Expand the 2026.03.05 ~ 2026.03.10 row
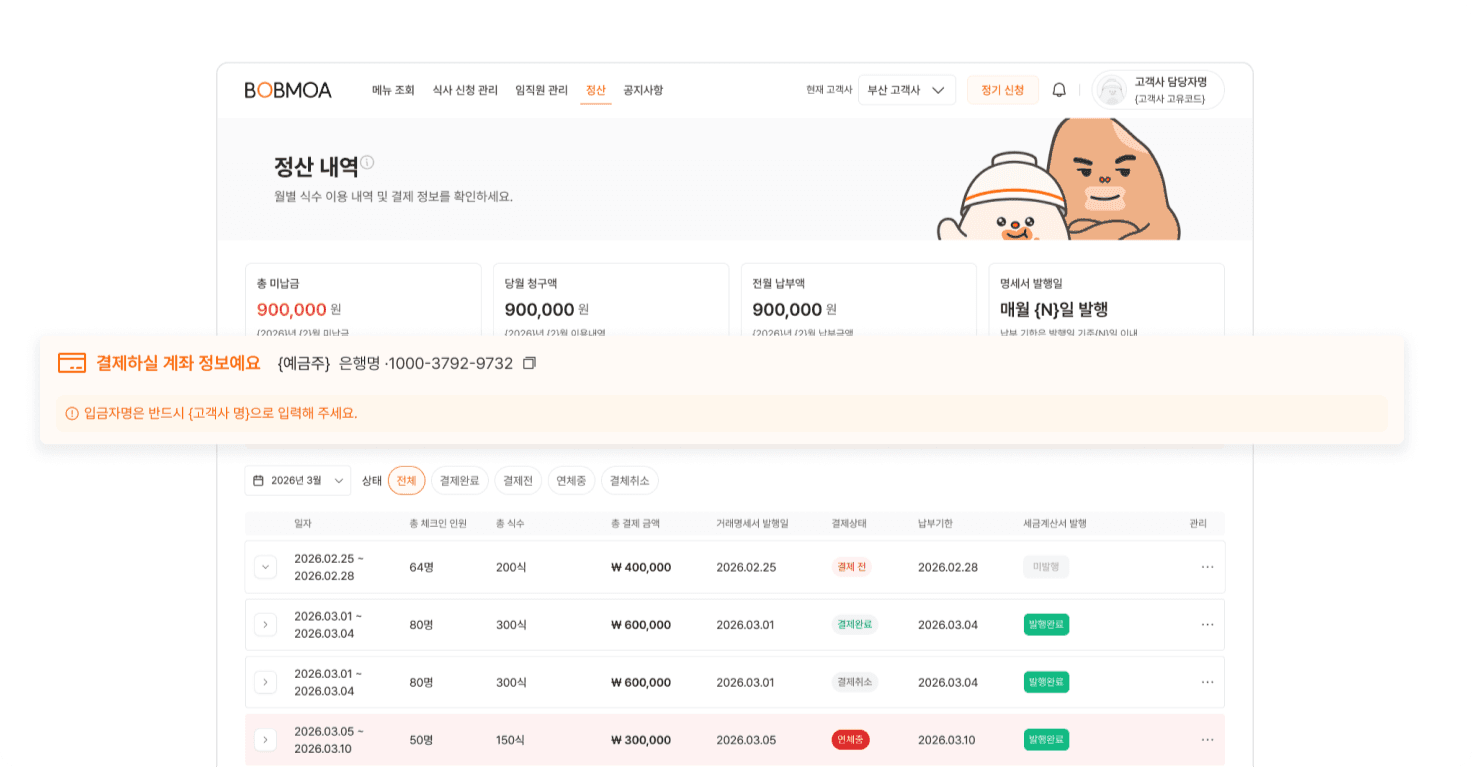 [x=265, y=740]
